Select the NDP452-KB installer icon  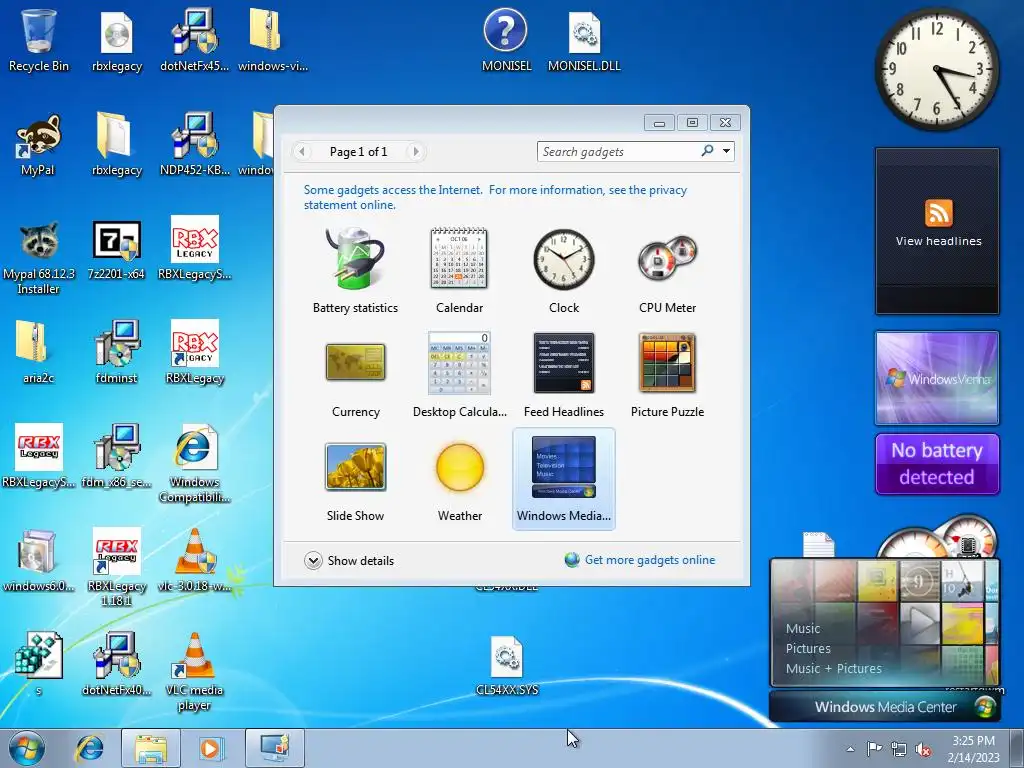pyautogui.click(x=194, y=144)
